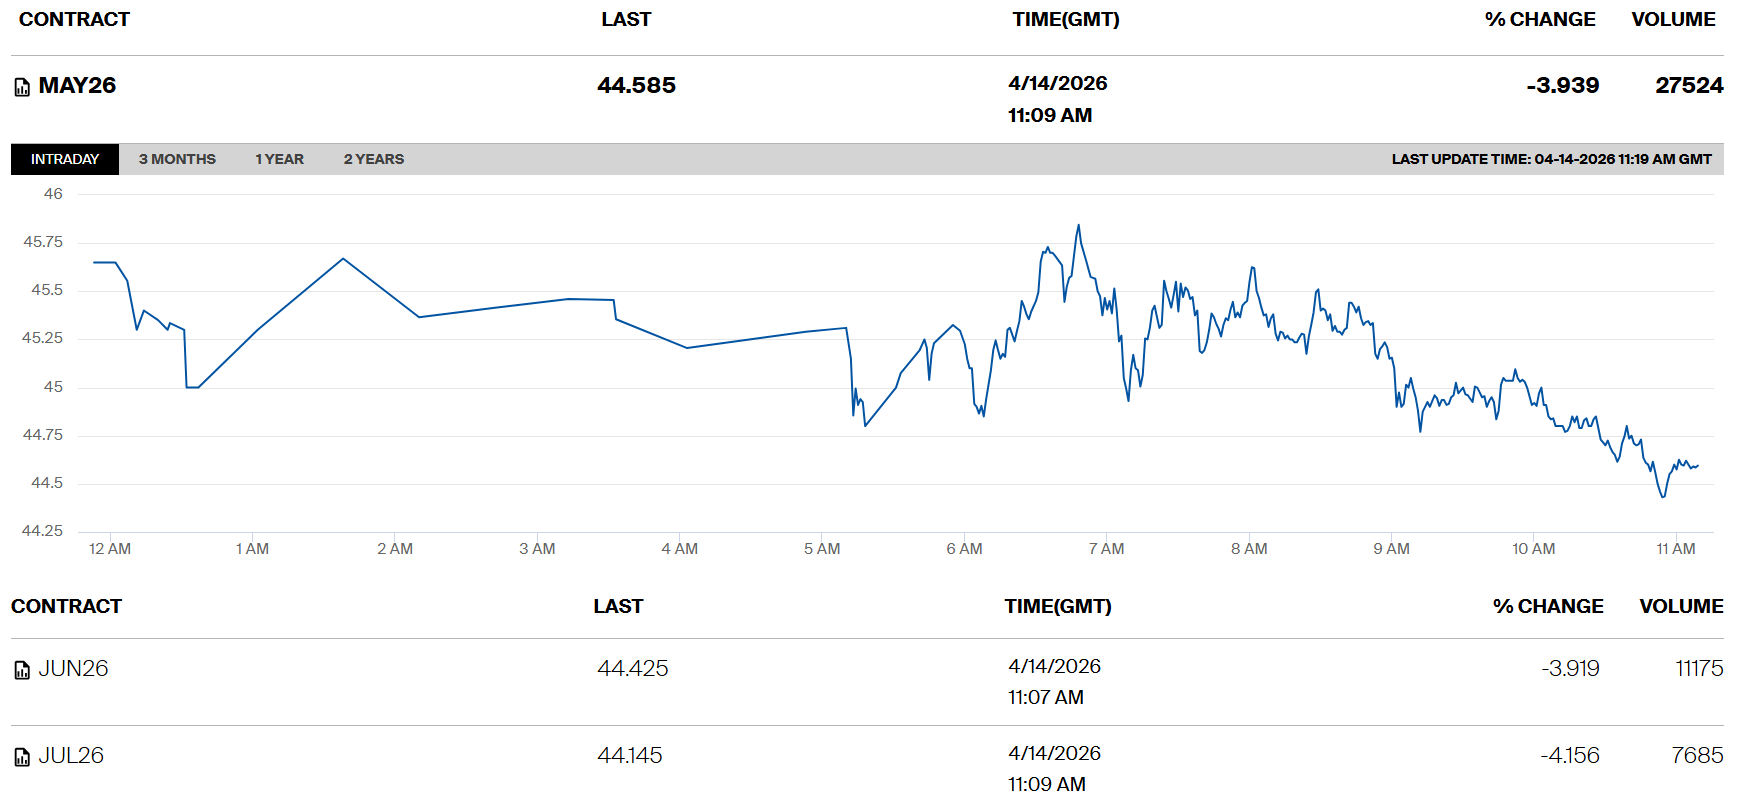Screen dimensions: 1746x804
Task: Click the MAY26 last price 44.585
Action: point(636,86)
